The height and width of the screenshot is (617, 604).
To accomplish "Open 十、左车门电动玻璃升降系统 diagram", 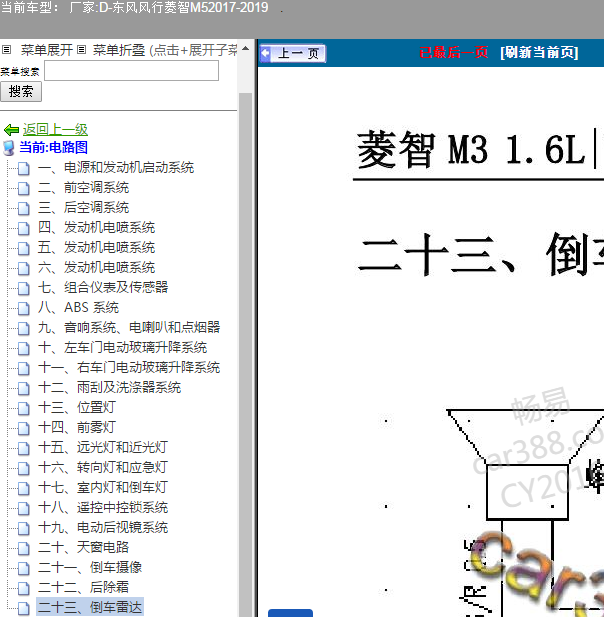I will (122, 347).
